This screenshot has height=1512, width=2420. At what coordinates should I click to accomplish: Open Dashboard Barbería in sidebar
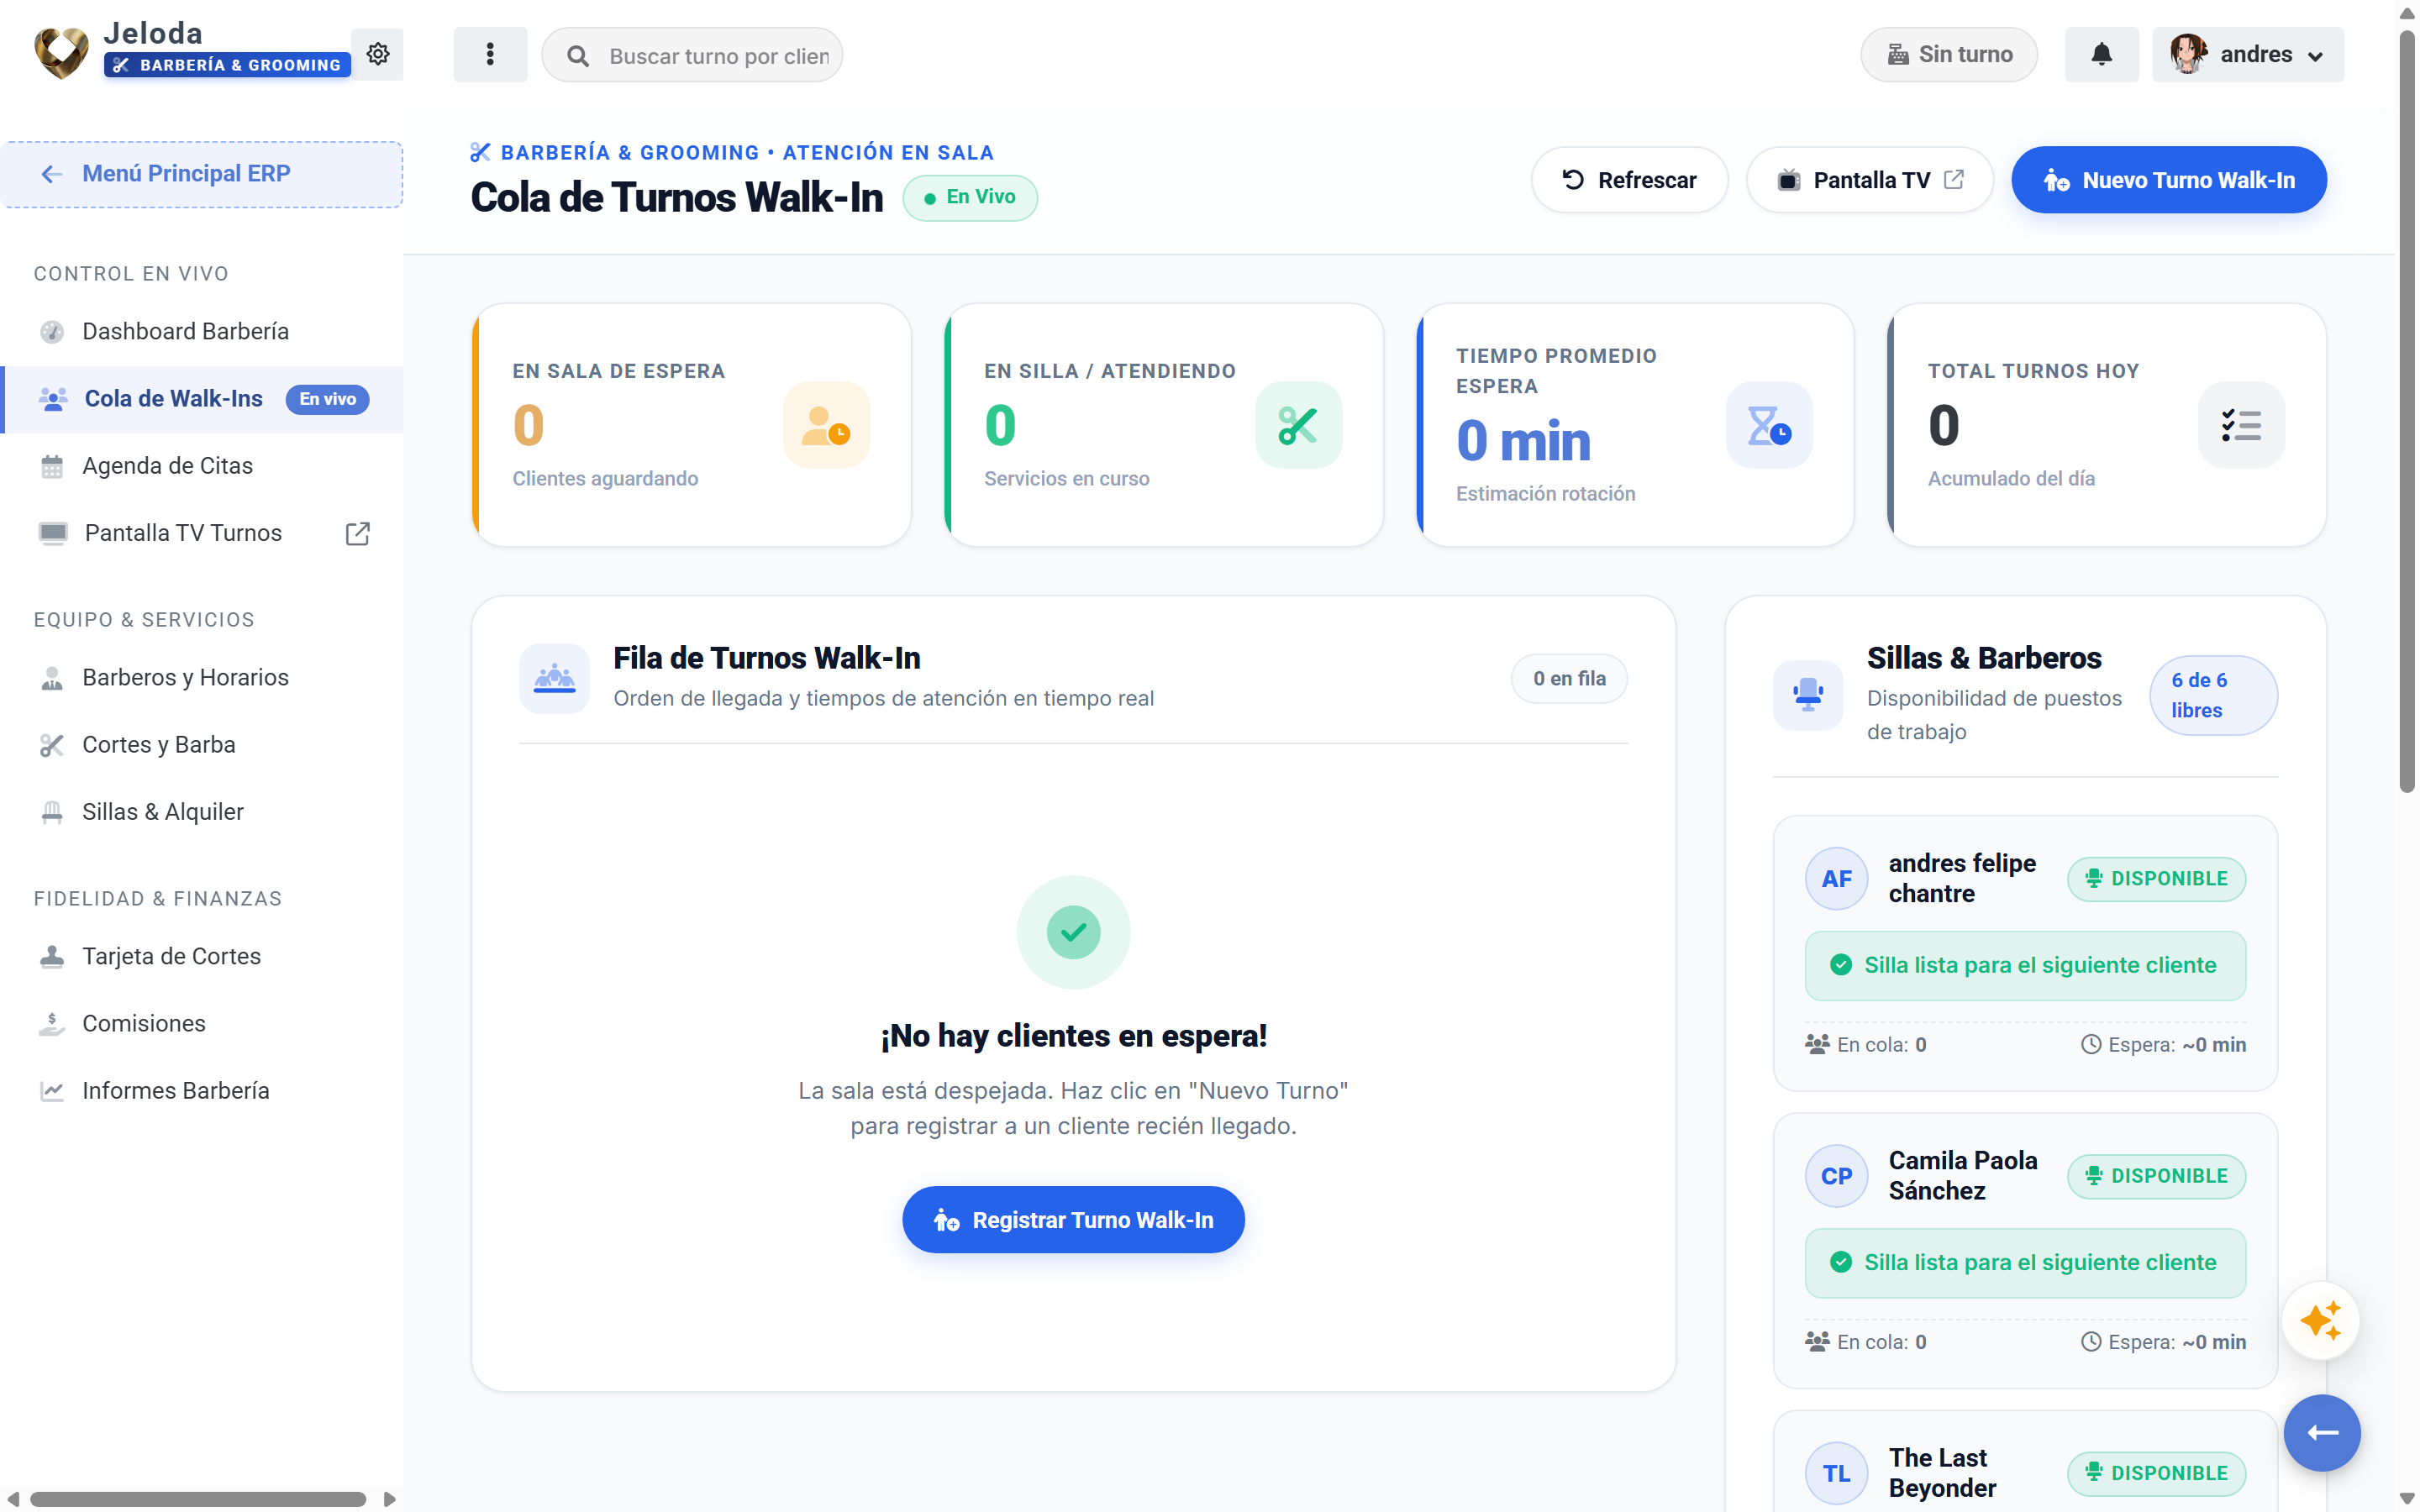coord(203,331)
